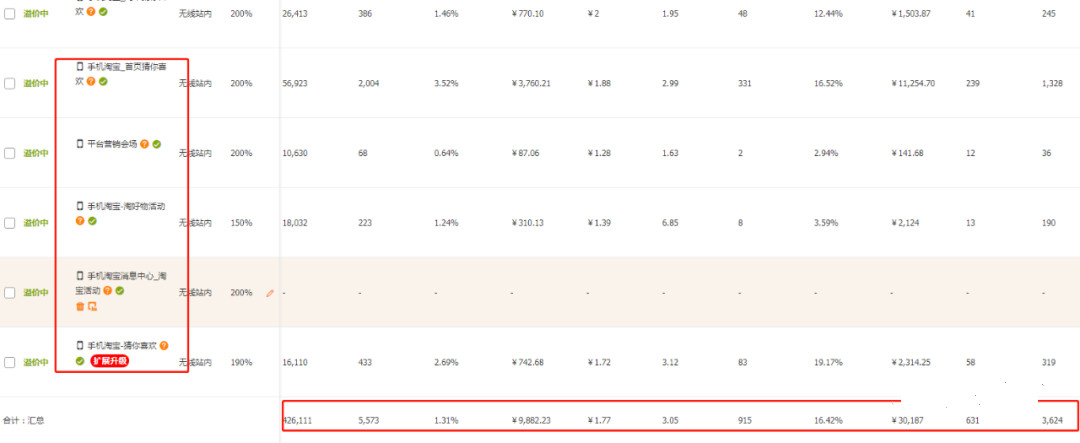Check the 手机淘宝-猜你喜欢 row checkbox
This screenshot has height=443, width=1080.
(x=10, y=362)
